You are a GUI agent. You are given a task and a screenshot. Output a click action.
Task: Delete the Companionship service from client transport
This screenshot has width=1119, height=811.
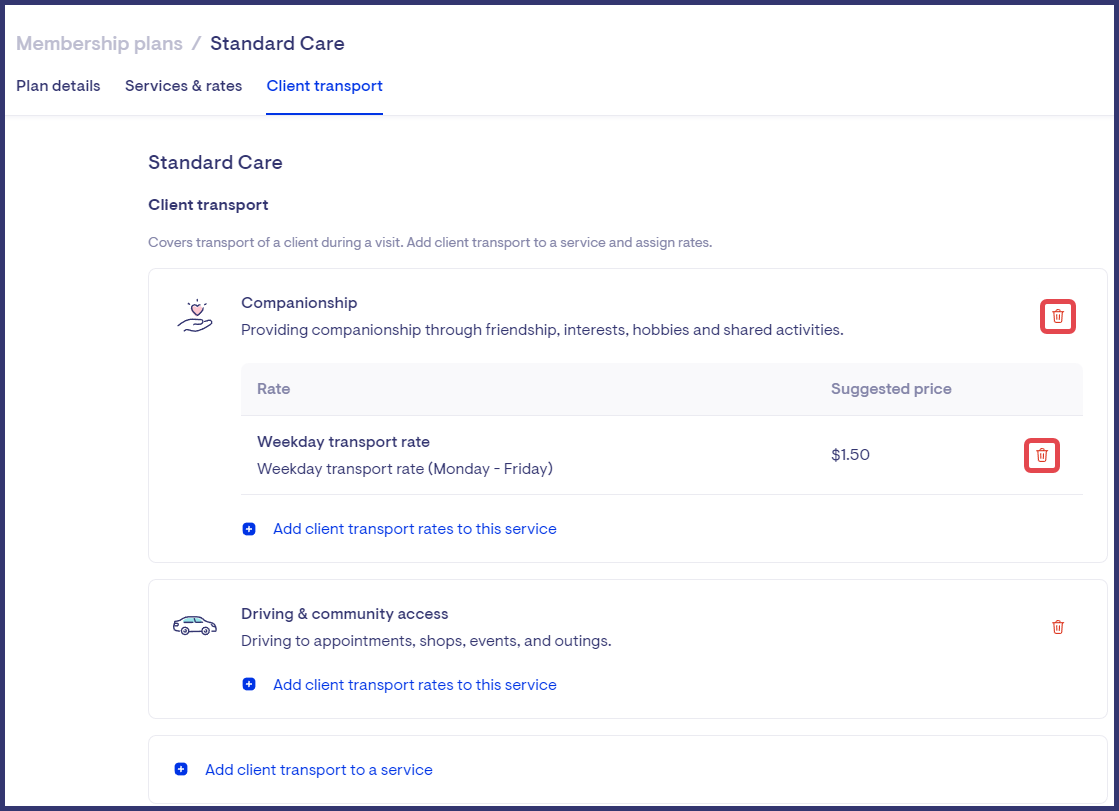coord(1057,317)
